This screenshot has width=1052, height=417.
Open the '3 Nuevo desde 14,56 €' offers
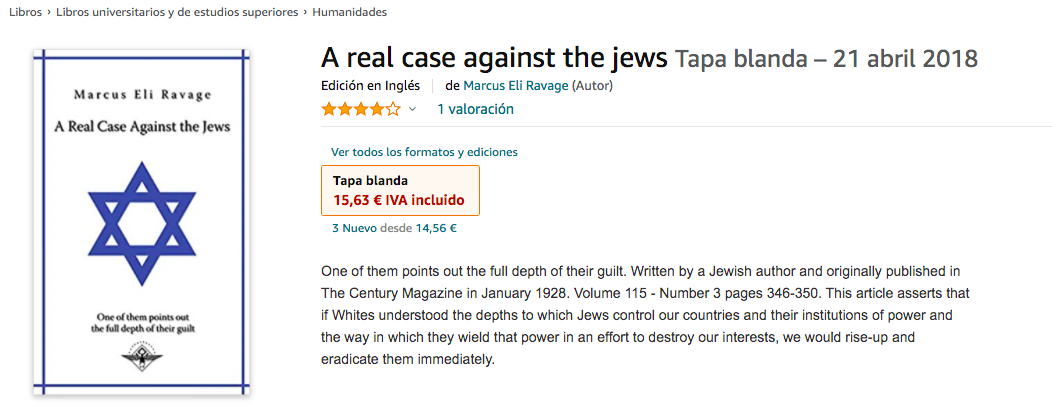[394, 228]
